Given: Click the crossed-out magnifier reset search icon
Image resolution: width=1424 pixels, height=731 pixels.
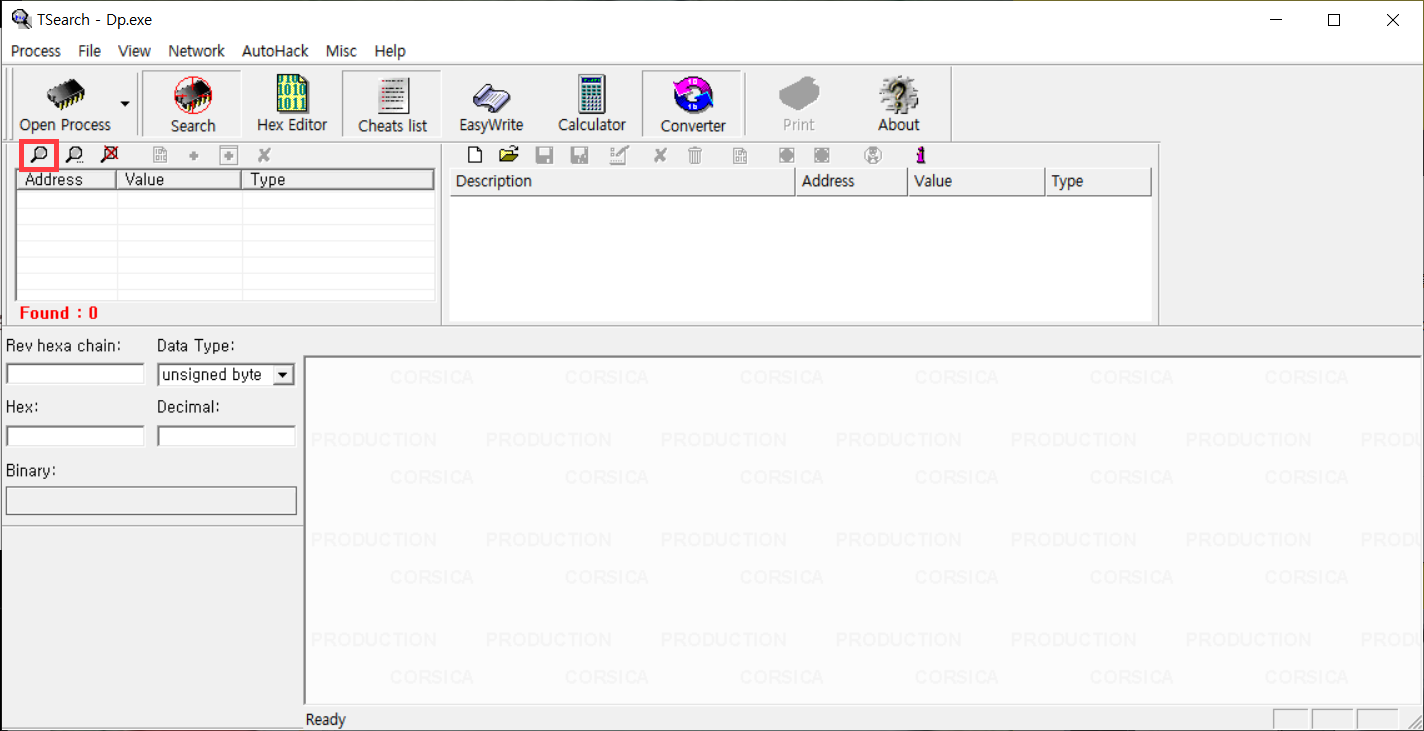Looking at the screenshot, I should (x=110, y=155).
